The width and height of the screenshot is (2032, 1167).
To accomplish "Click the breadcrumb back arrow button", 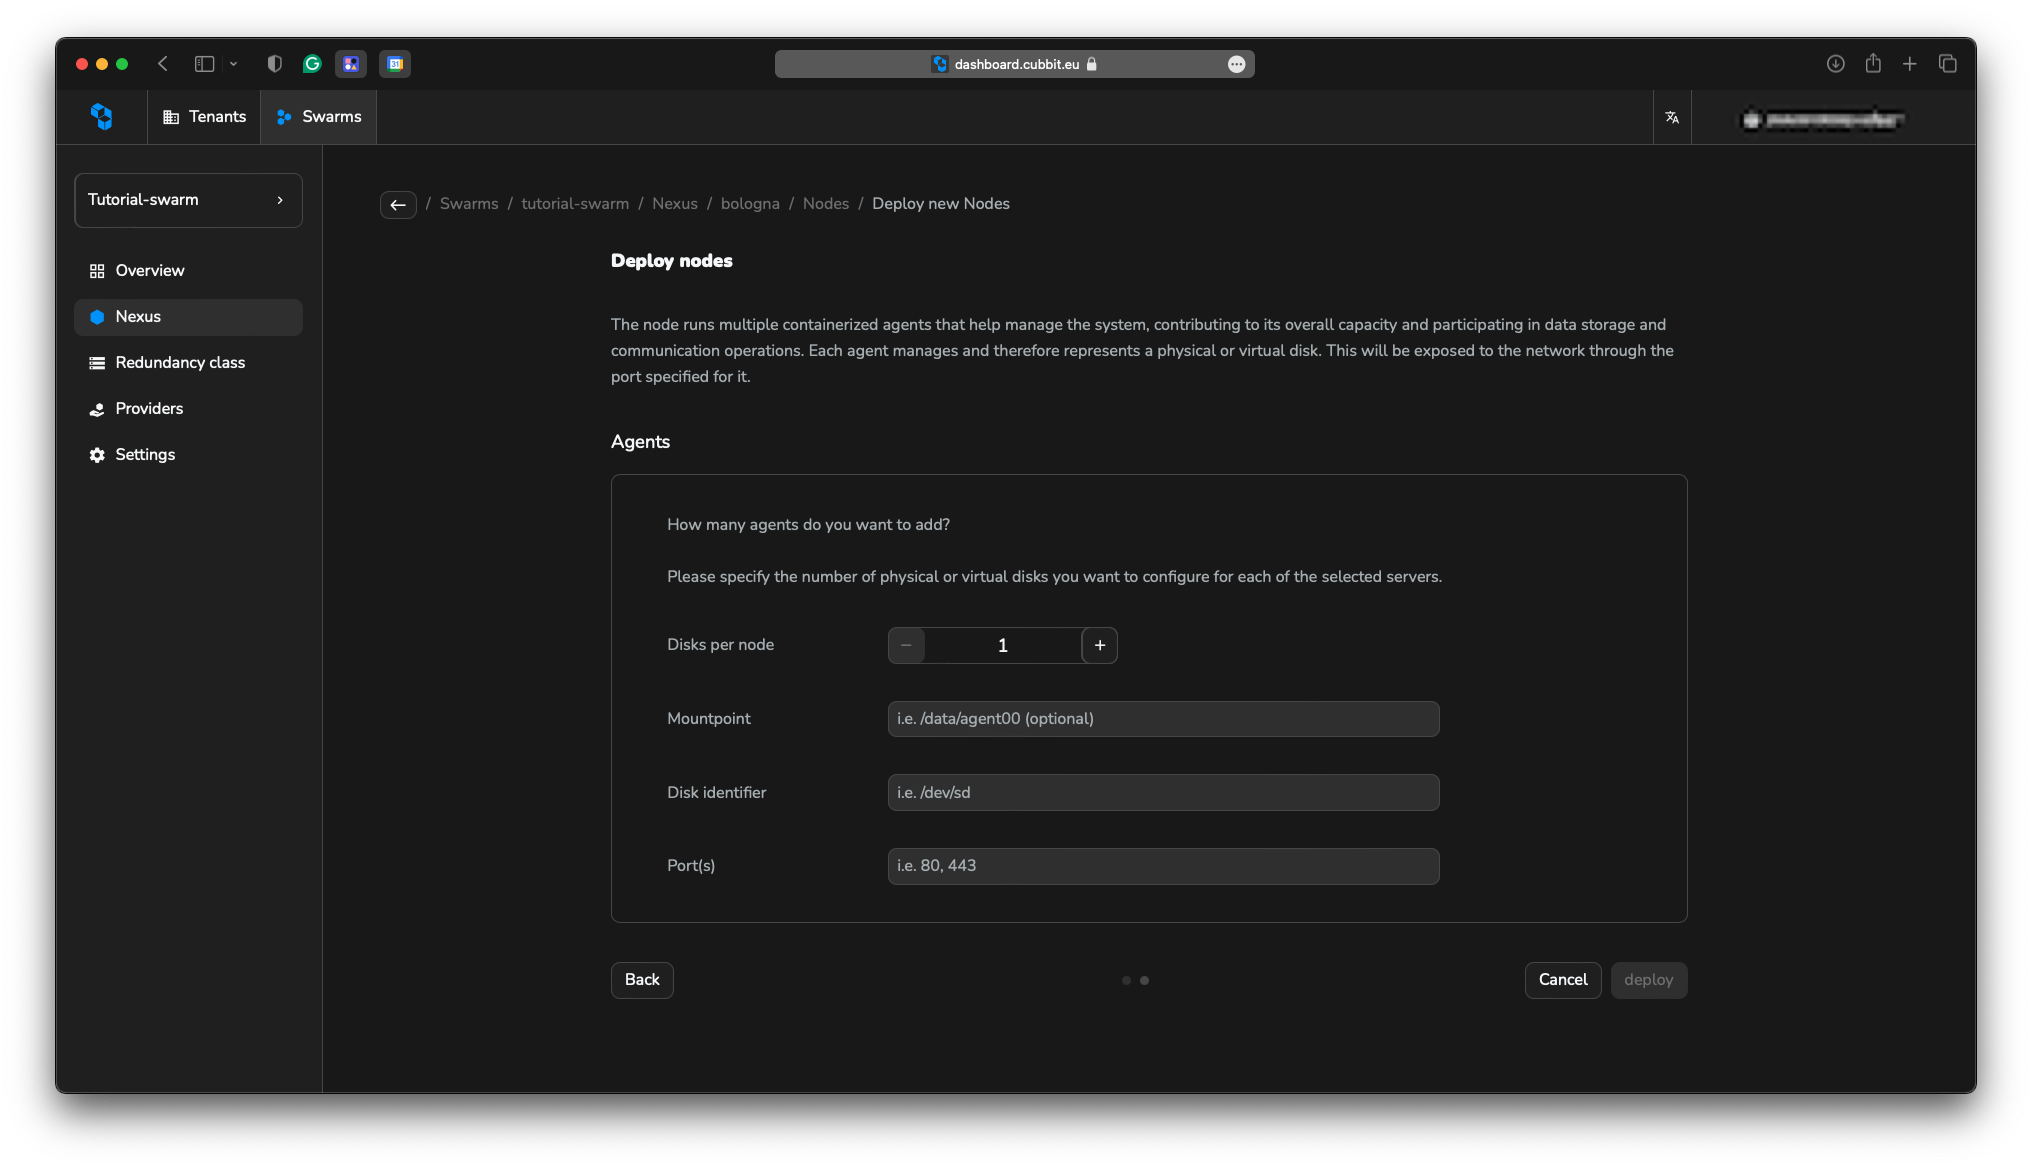I will tap(398, 204).
